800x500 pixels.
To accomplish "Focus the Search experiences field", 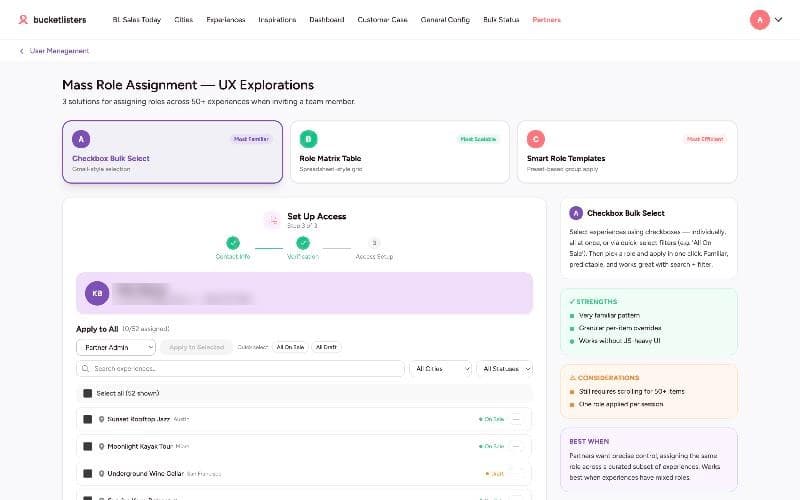I will [x=240, y=368].
